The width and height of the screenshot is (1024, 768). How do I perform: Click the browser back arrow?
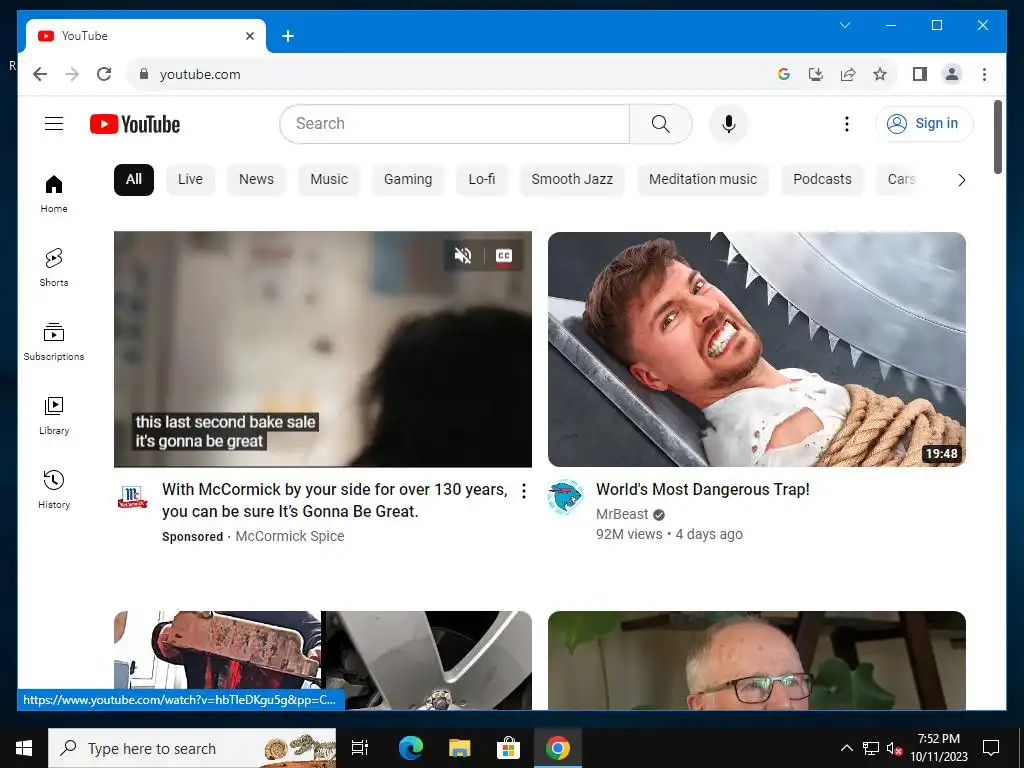pyautogui.click(x=40, y=74)
